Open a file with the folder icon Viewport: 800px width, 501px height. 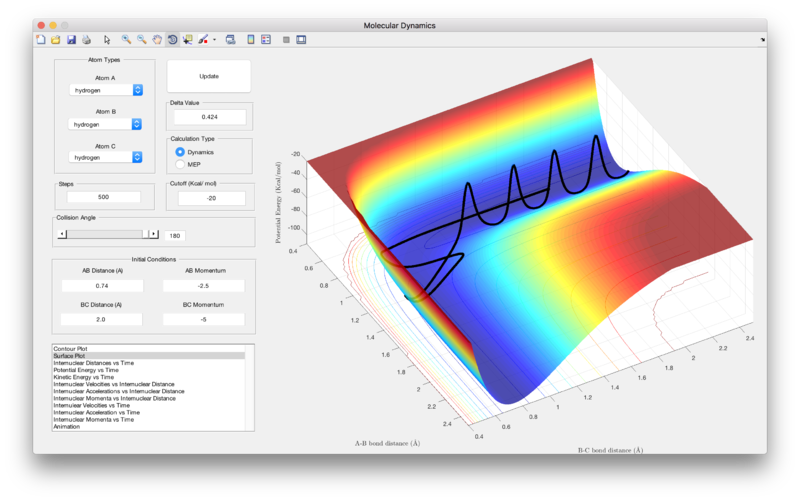tap(56, 40)
